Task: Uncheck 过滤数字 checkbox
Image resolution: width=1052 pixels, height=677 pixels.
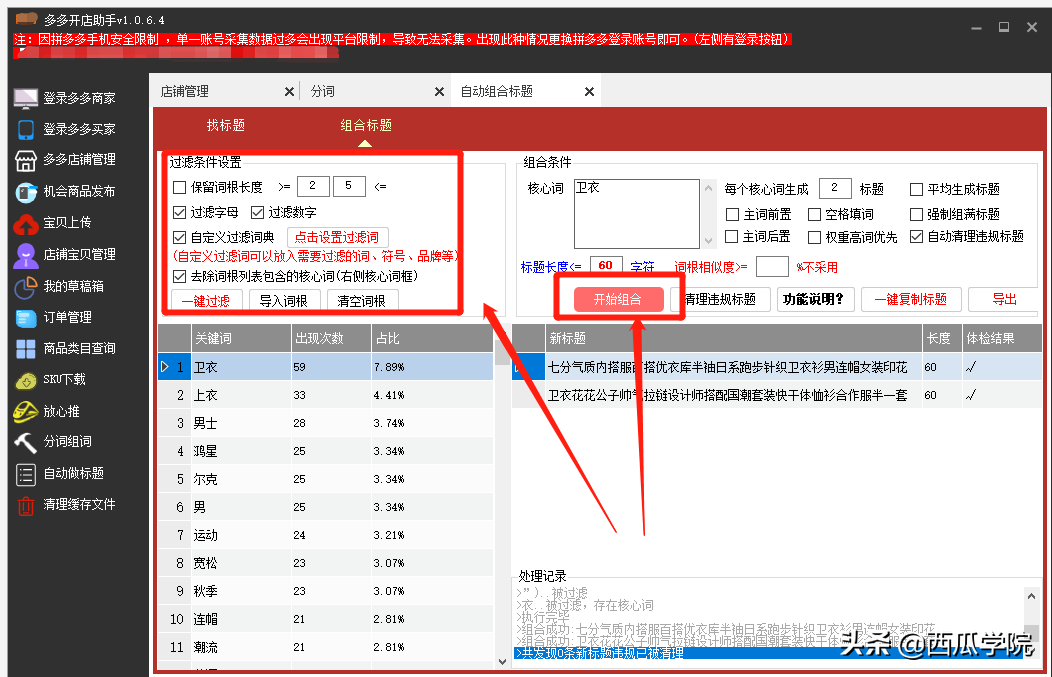Action: point(257,213)
